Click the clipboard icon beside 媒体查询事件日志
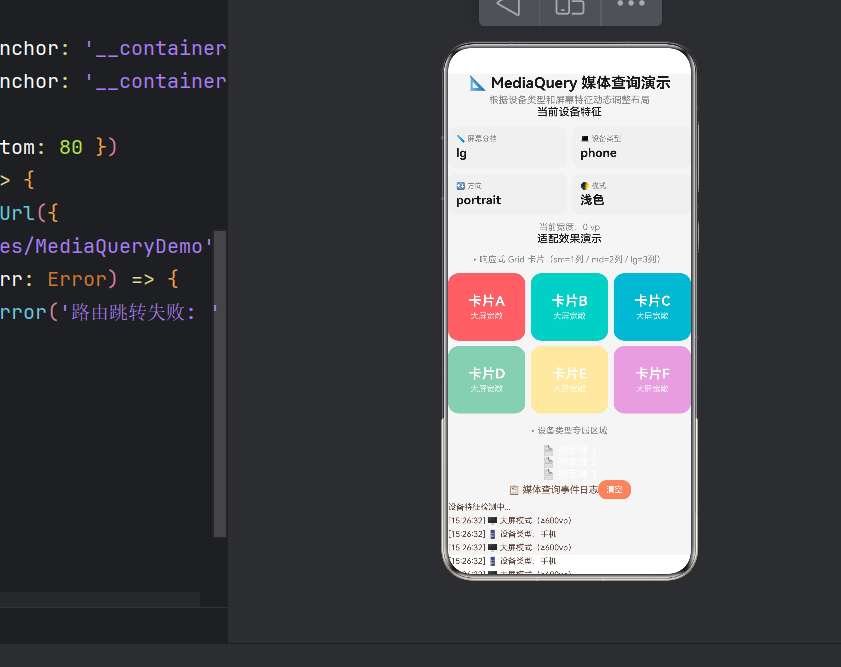The height and width of the screenshot is (667, 841). [x=514, y=490]
